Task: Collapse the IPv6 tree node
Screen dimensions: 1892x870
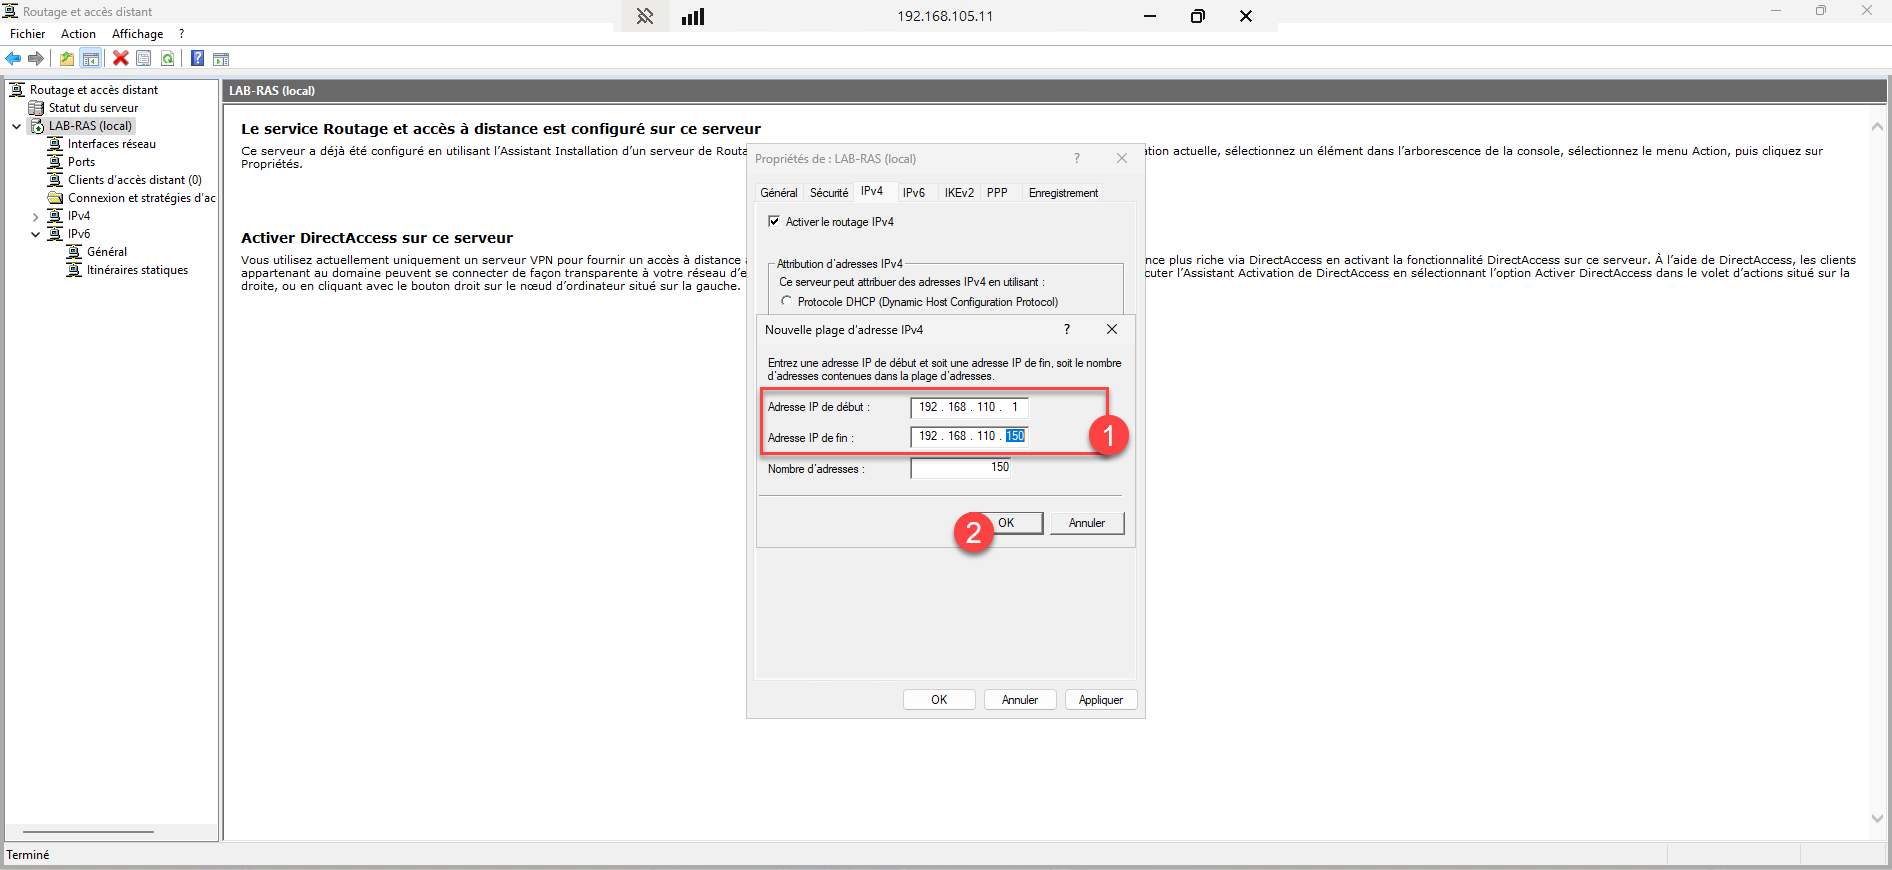Action: pyautogui.click(x=35, y=234)
